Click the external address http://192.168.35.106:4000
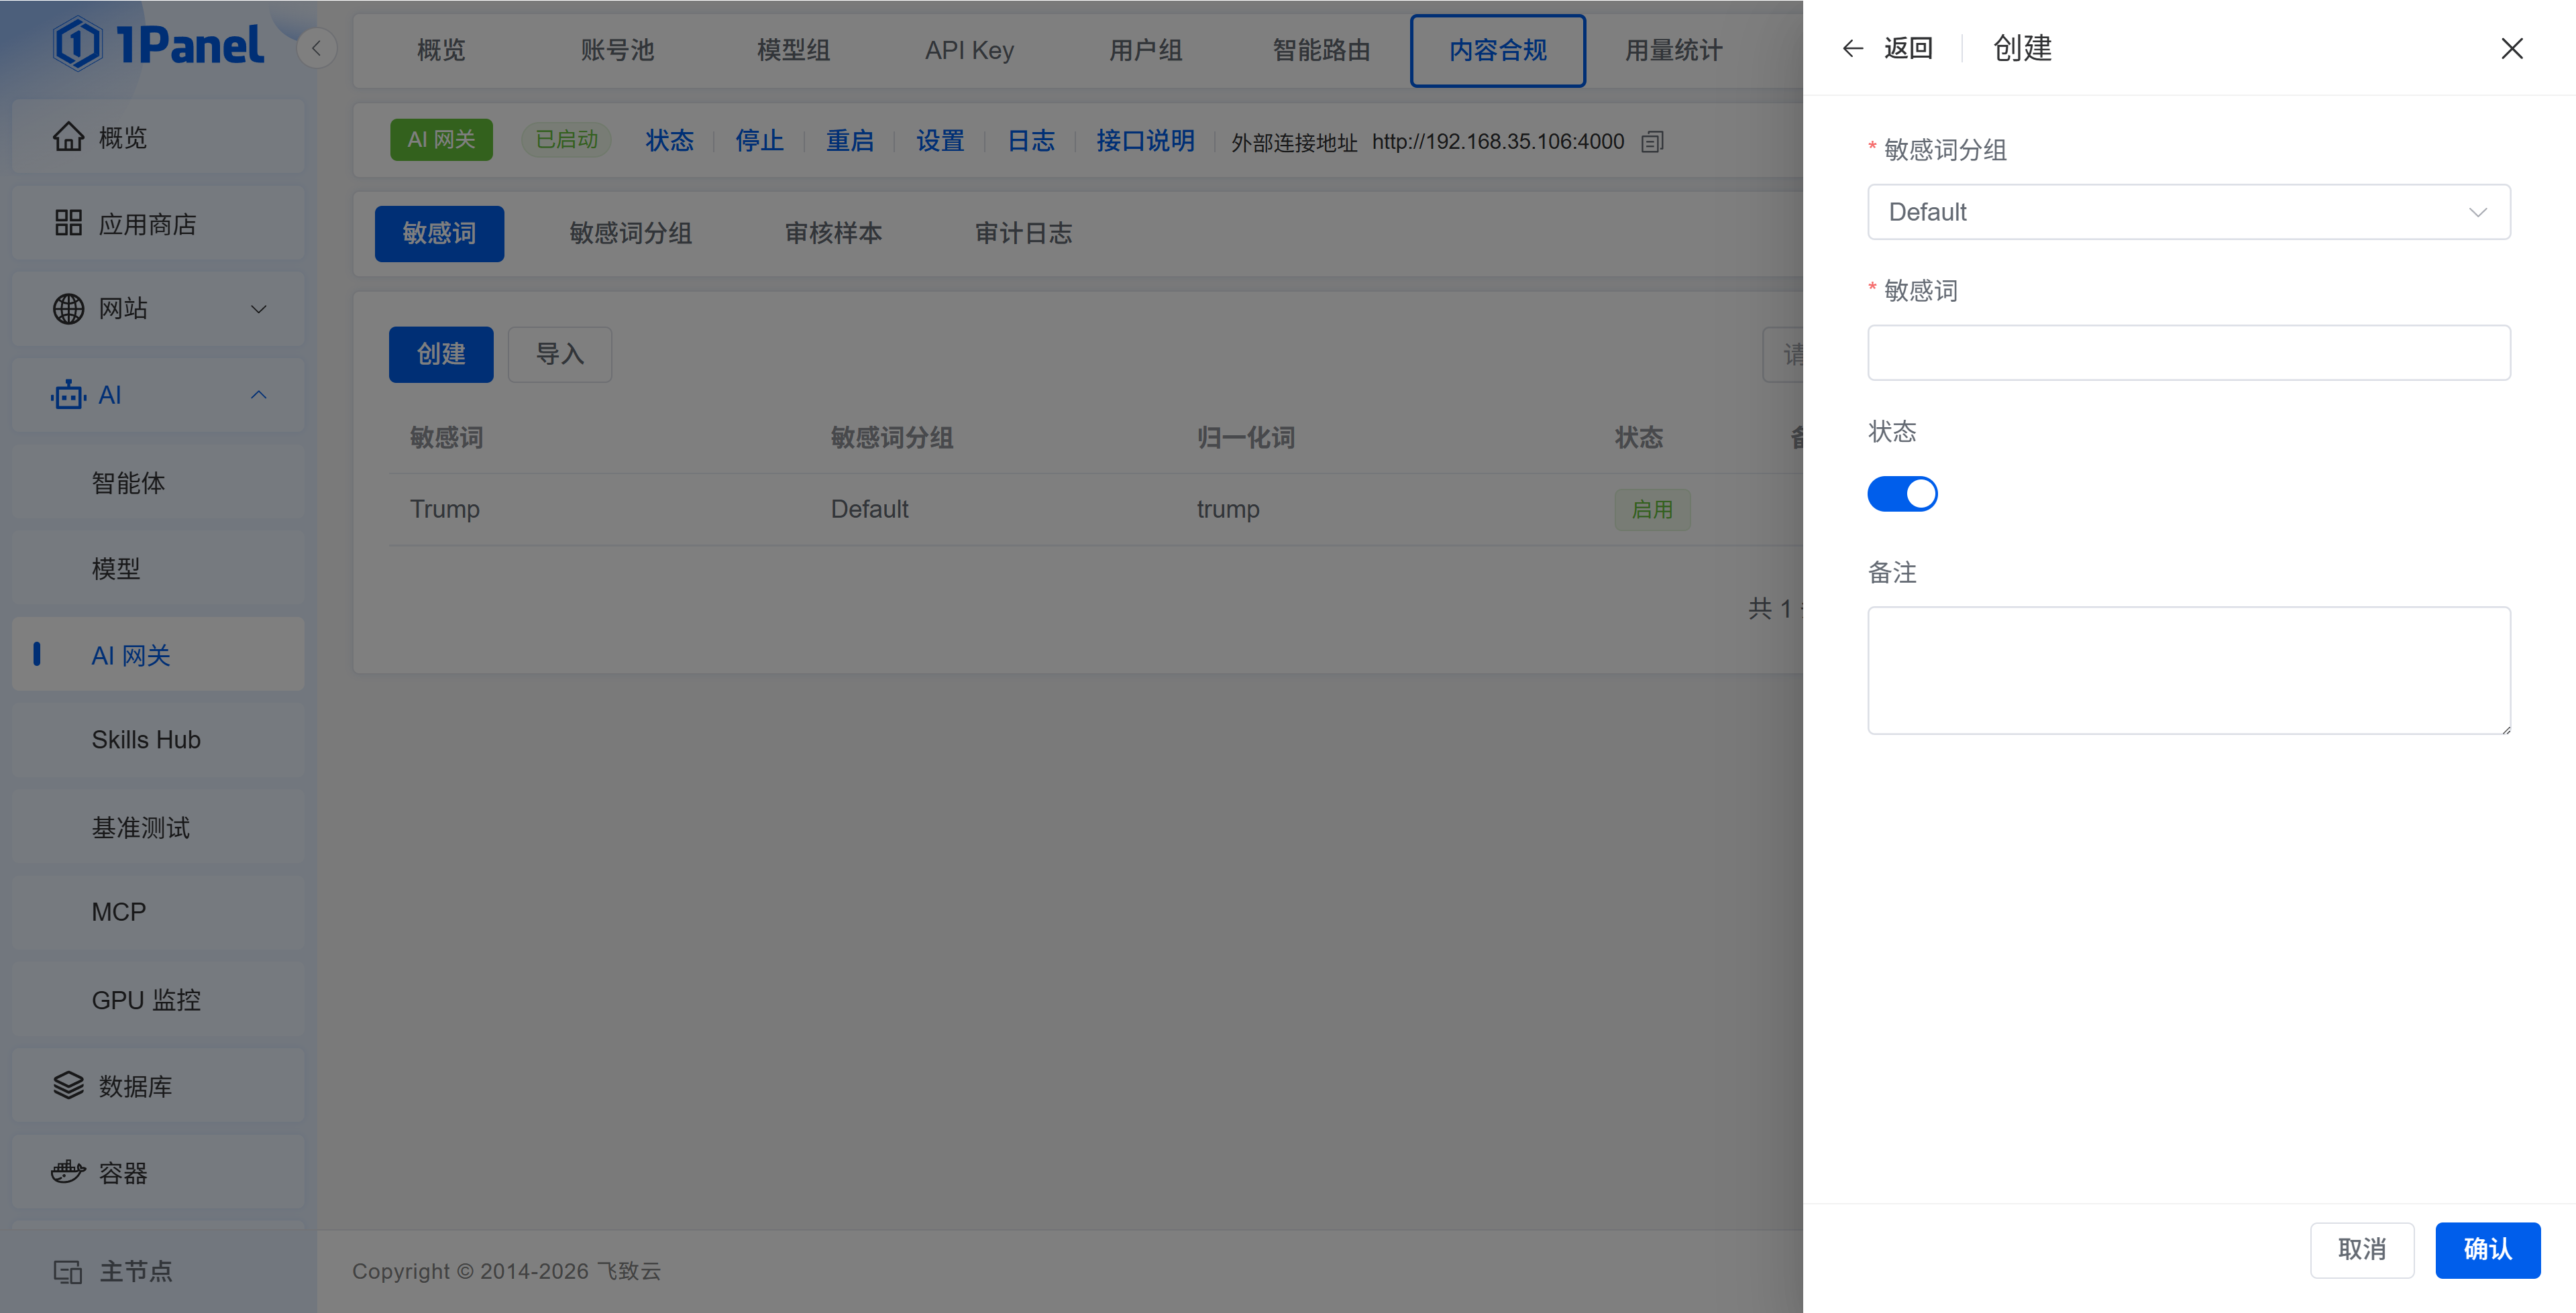This screenshot has width=2576, height=1313. tap(1497, 142)
